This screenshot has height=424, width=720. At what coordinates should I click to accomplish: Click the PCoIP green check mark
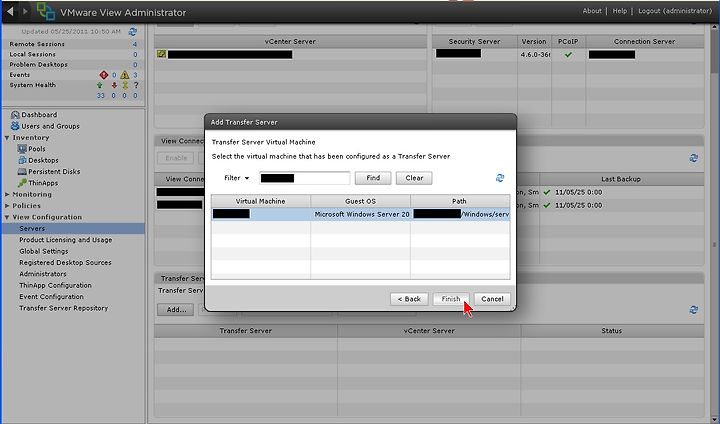pyautogui.click(x=568, y=55)
